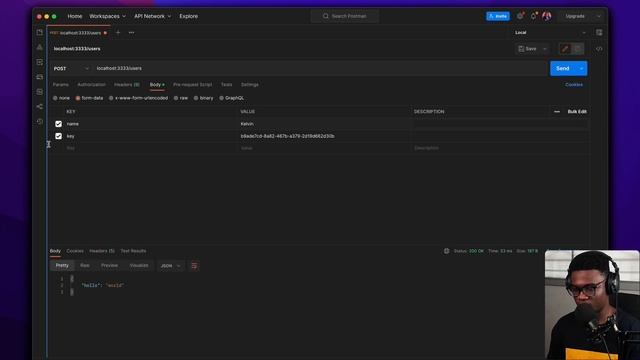Viewport: 640px width, 360px height.
Task: Switch to the Tests tab
Action: point(227,84)
